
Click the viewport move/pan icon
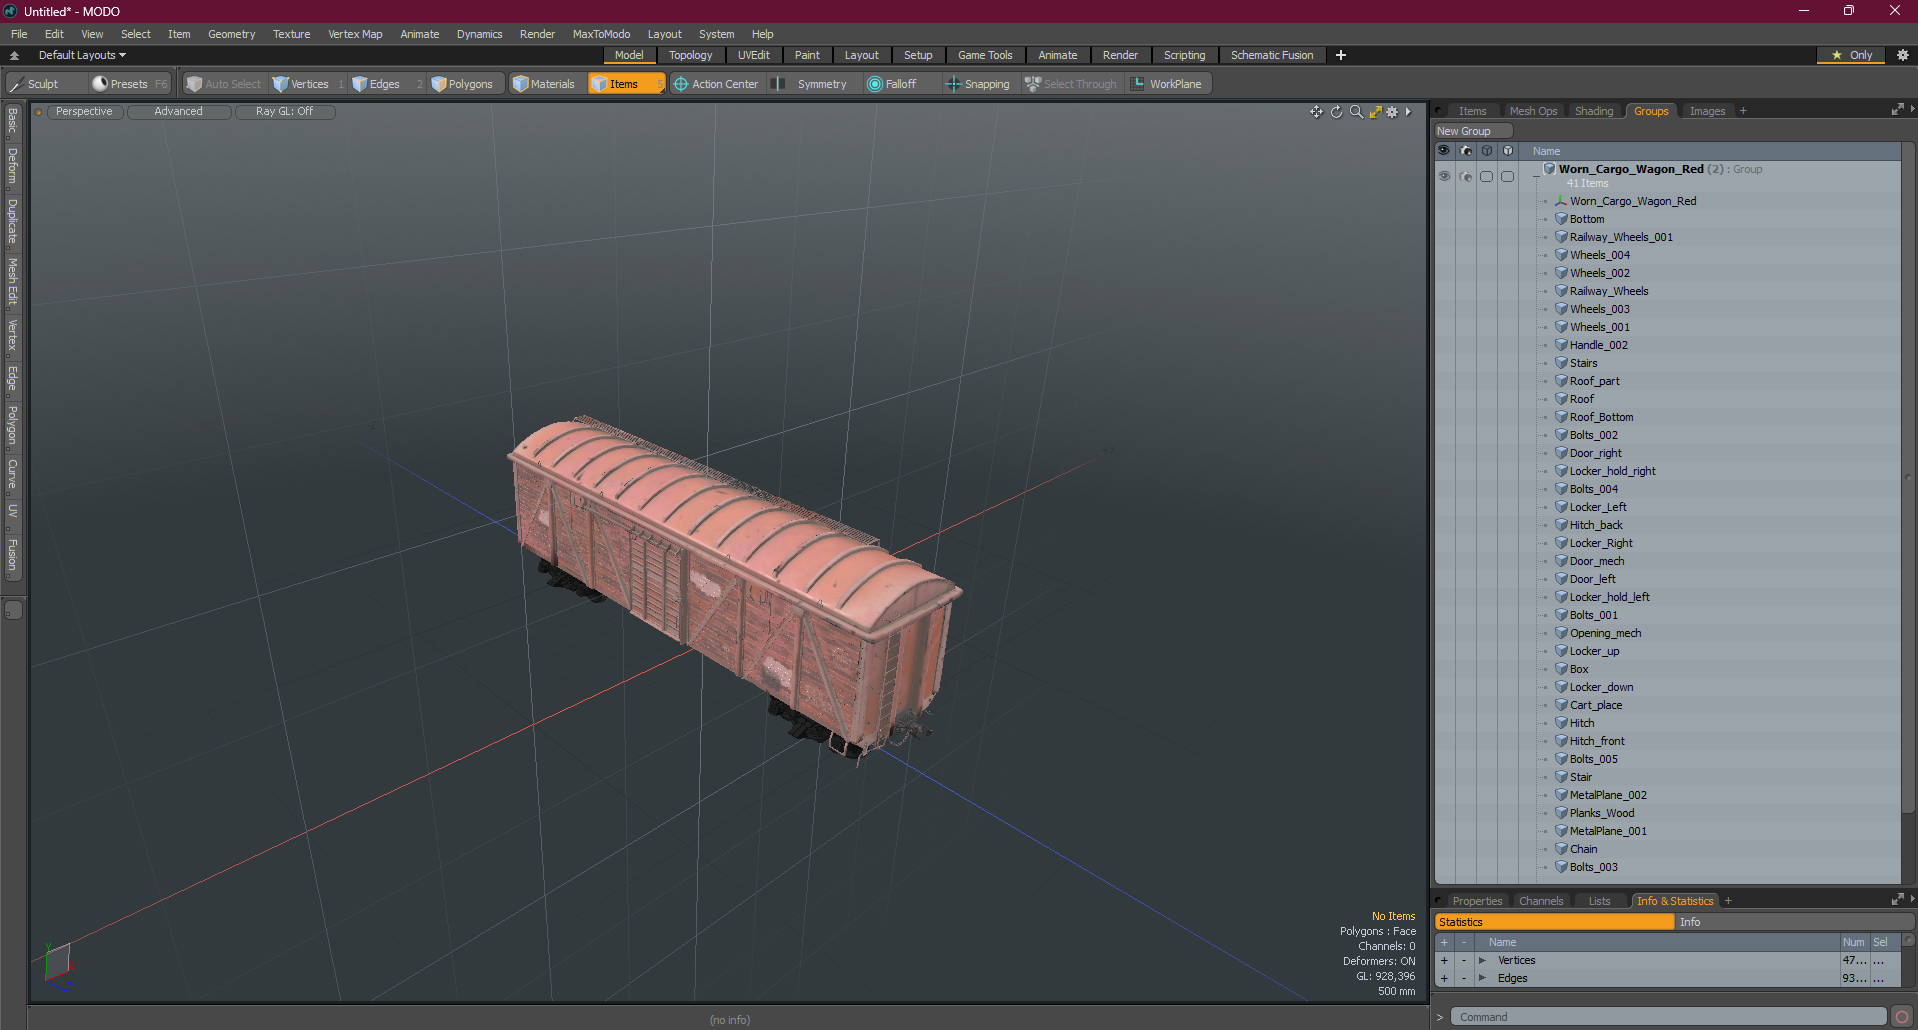click(1316, 112)
